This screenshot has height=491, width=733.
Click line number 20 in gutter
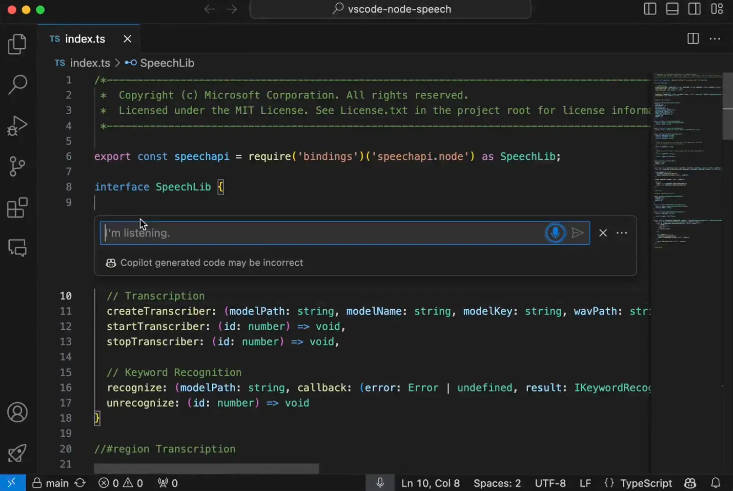65,449
